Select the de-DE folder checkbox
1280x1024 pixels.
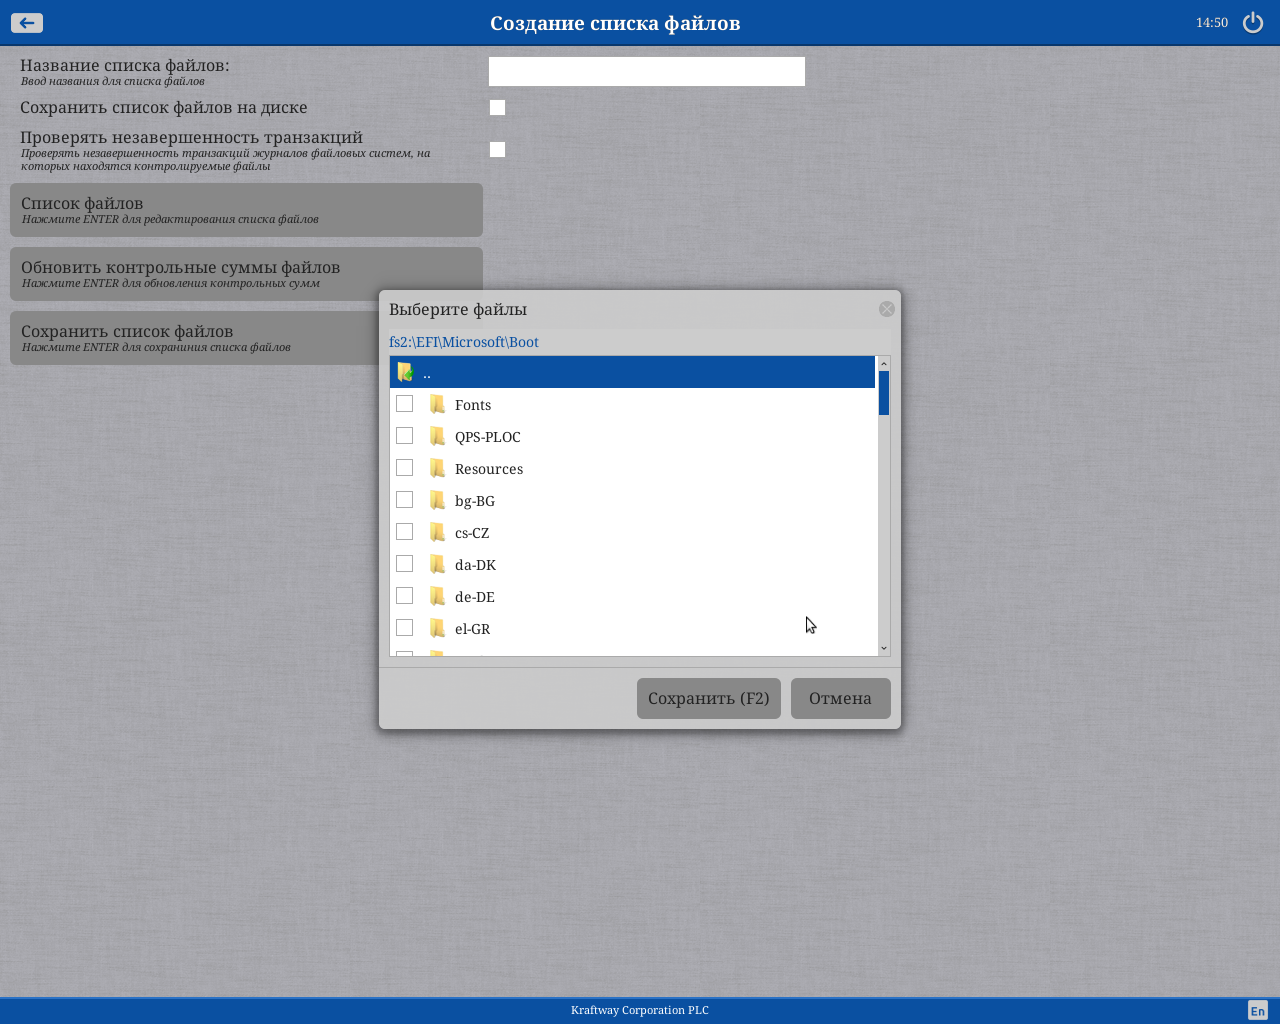[x=405, y=596]
